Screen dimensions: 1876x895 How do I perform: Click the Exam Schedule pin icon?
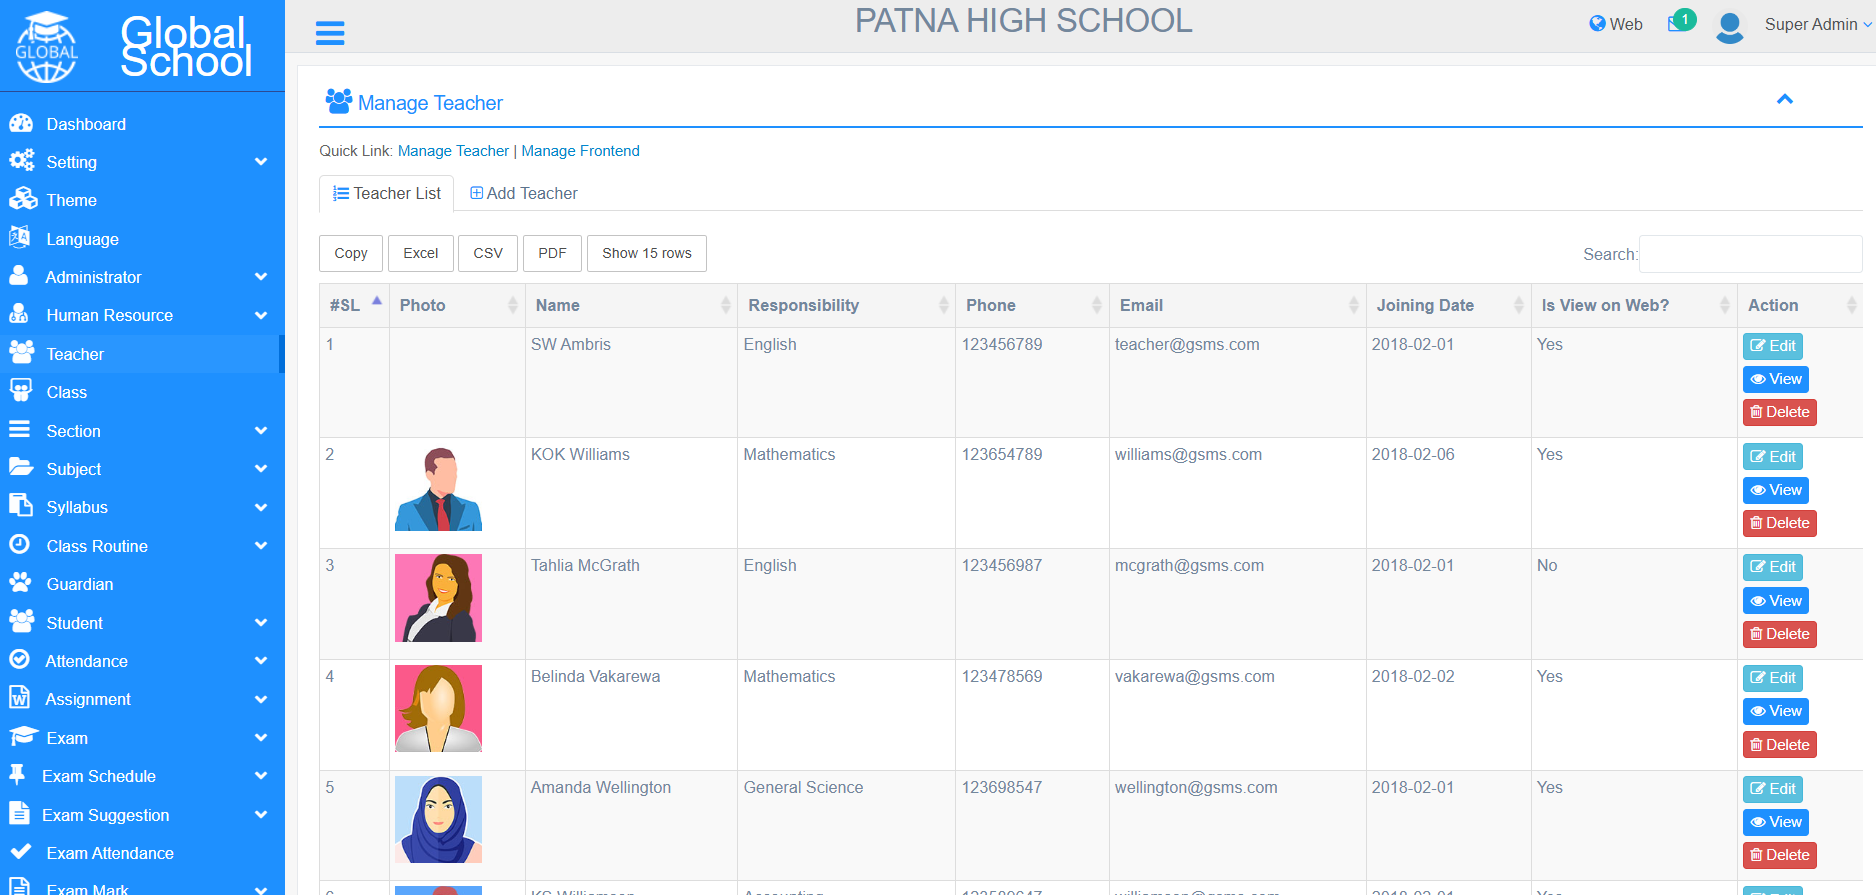tap(17, 774)
